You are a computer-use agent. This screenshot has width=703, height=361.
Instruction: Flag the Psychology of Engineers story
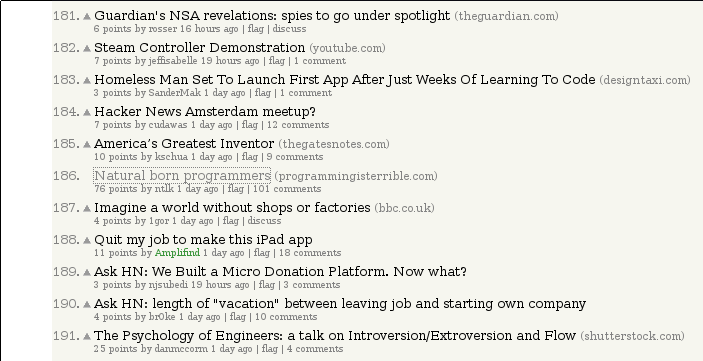point(269,349)
